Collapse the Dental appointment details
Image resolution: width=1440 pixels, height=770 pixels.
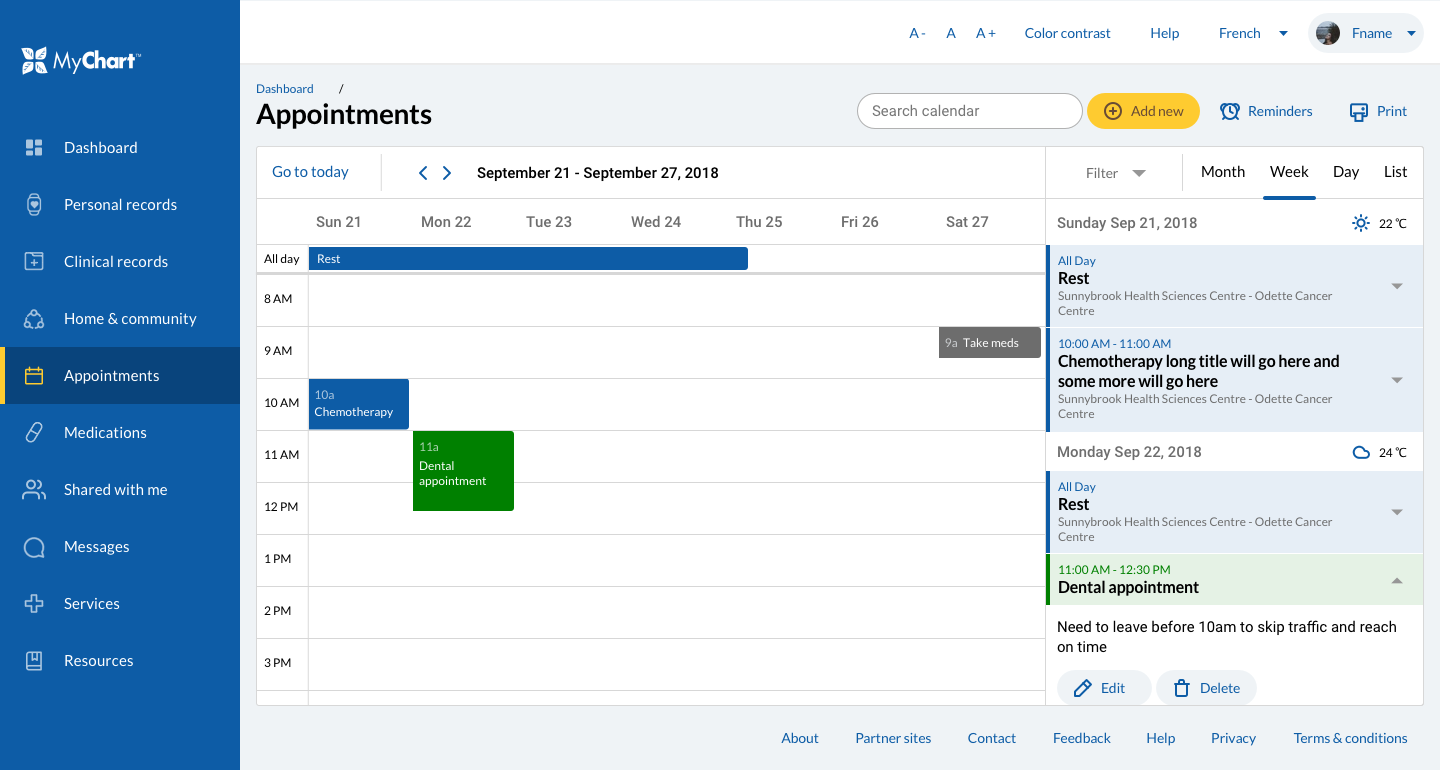pos(1397,581)
